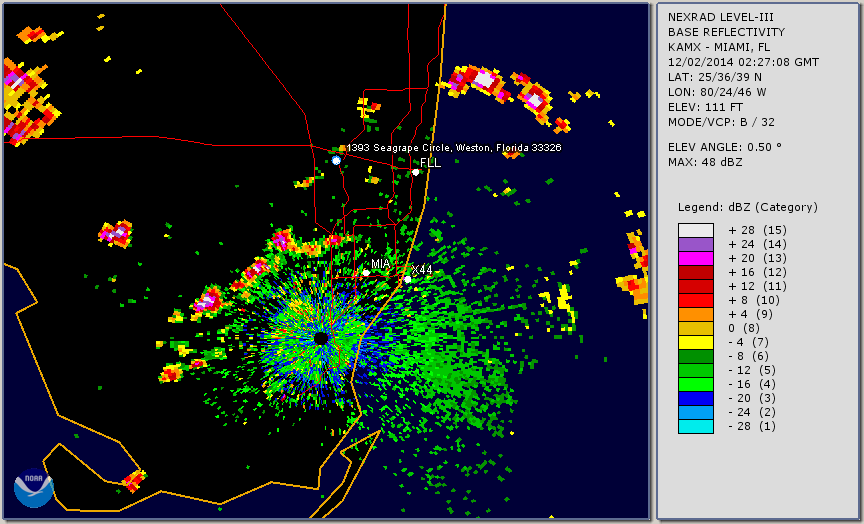Click the LAT: 25/36/39 N text

coord(715,77)
